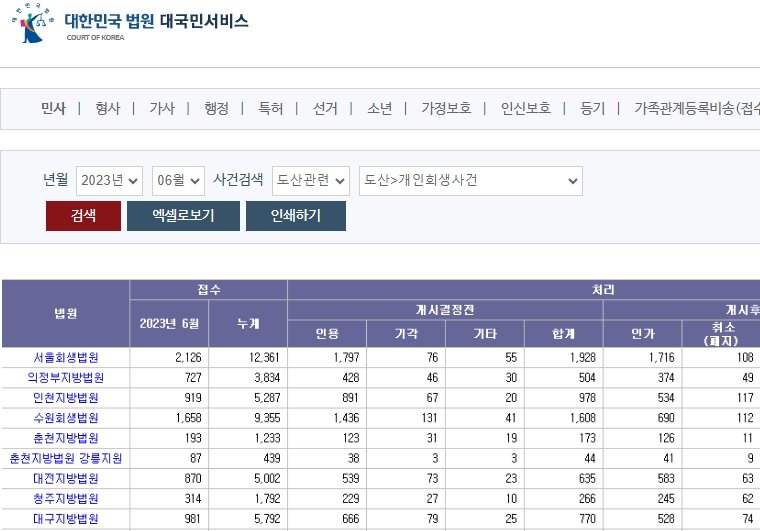Select the 9,355 cumulative cell
The width and height of the screenshot is (760, 531).
click(x=248, y=418)
